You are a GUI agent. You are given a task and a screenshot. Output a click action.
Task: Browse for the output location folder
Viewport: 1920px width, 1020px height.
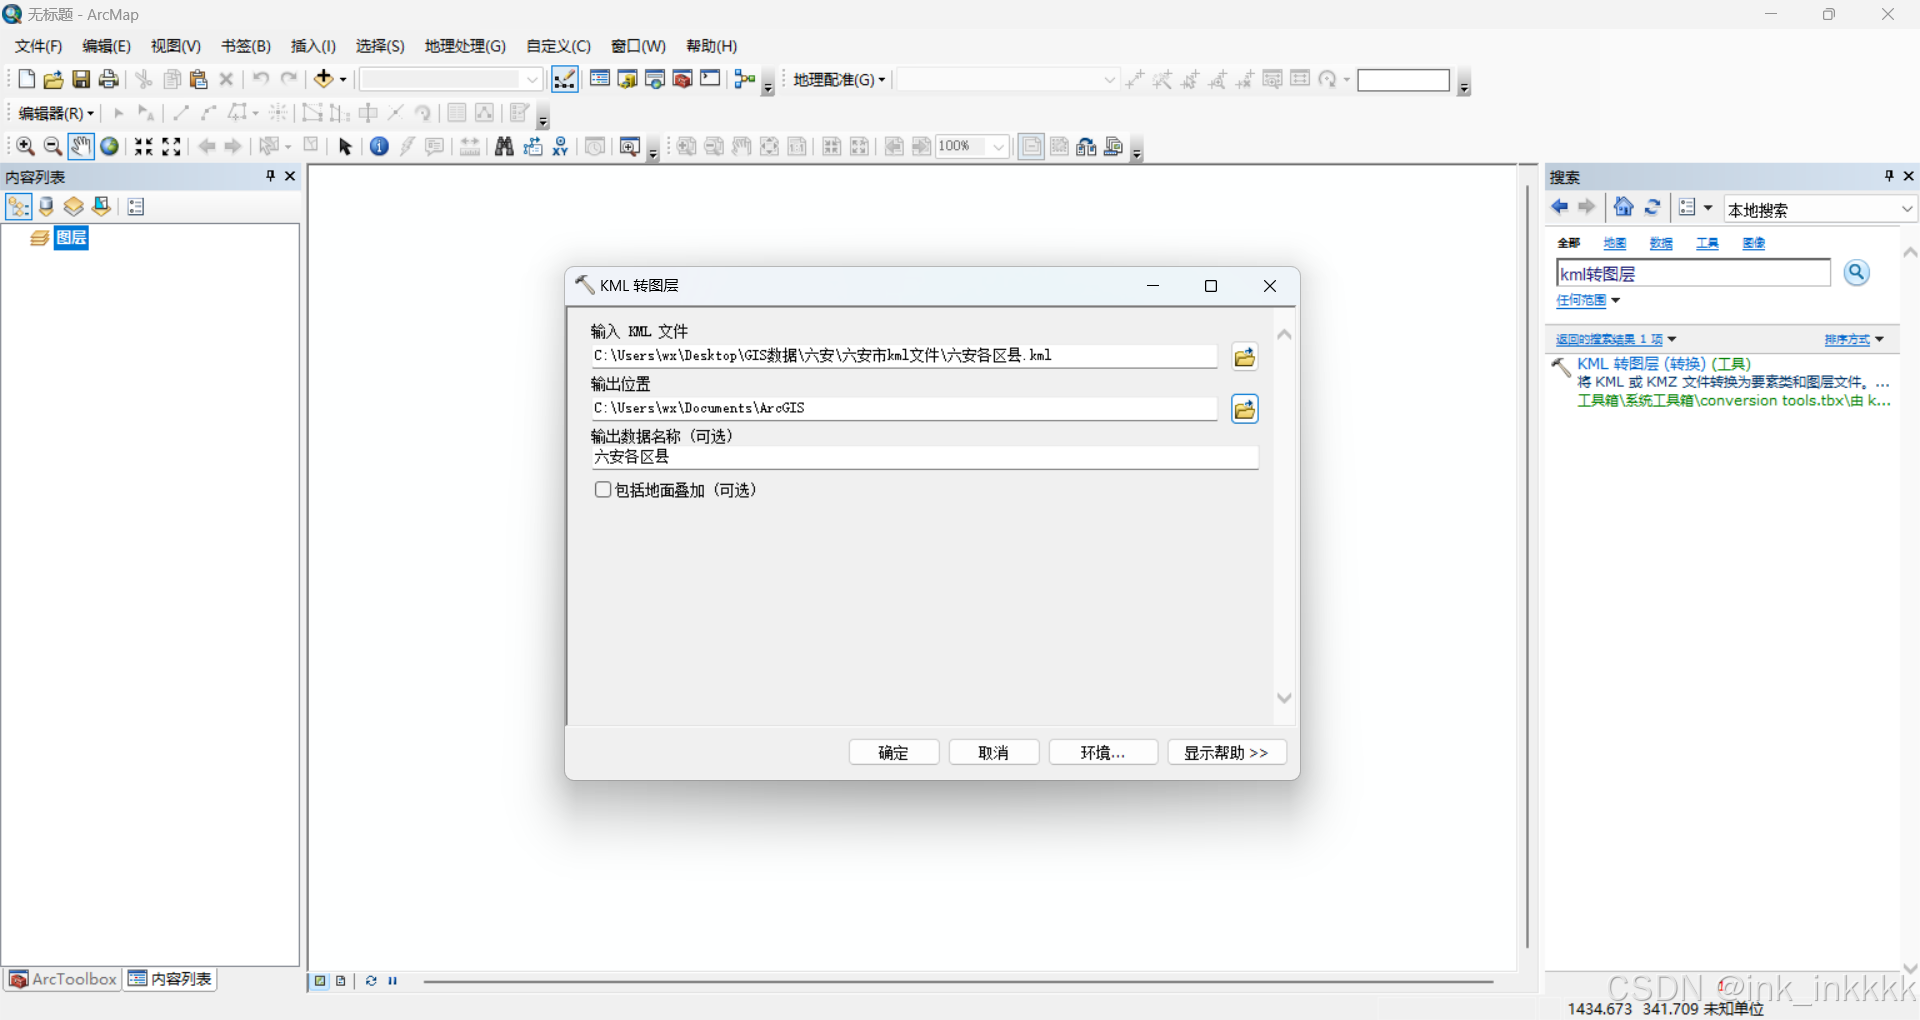pos(1244,409)
